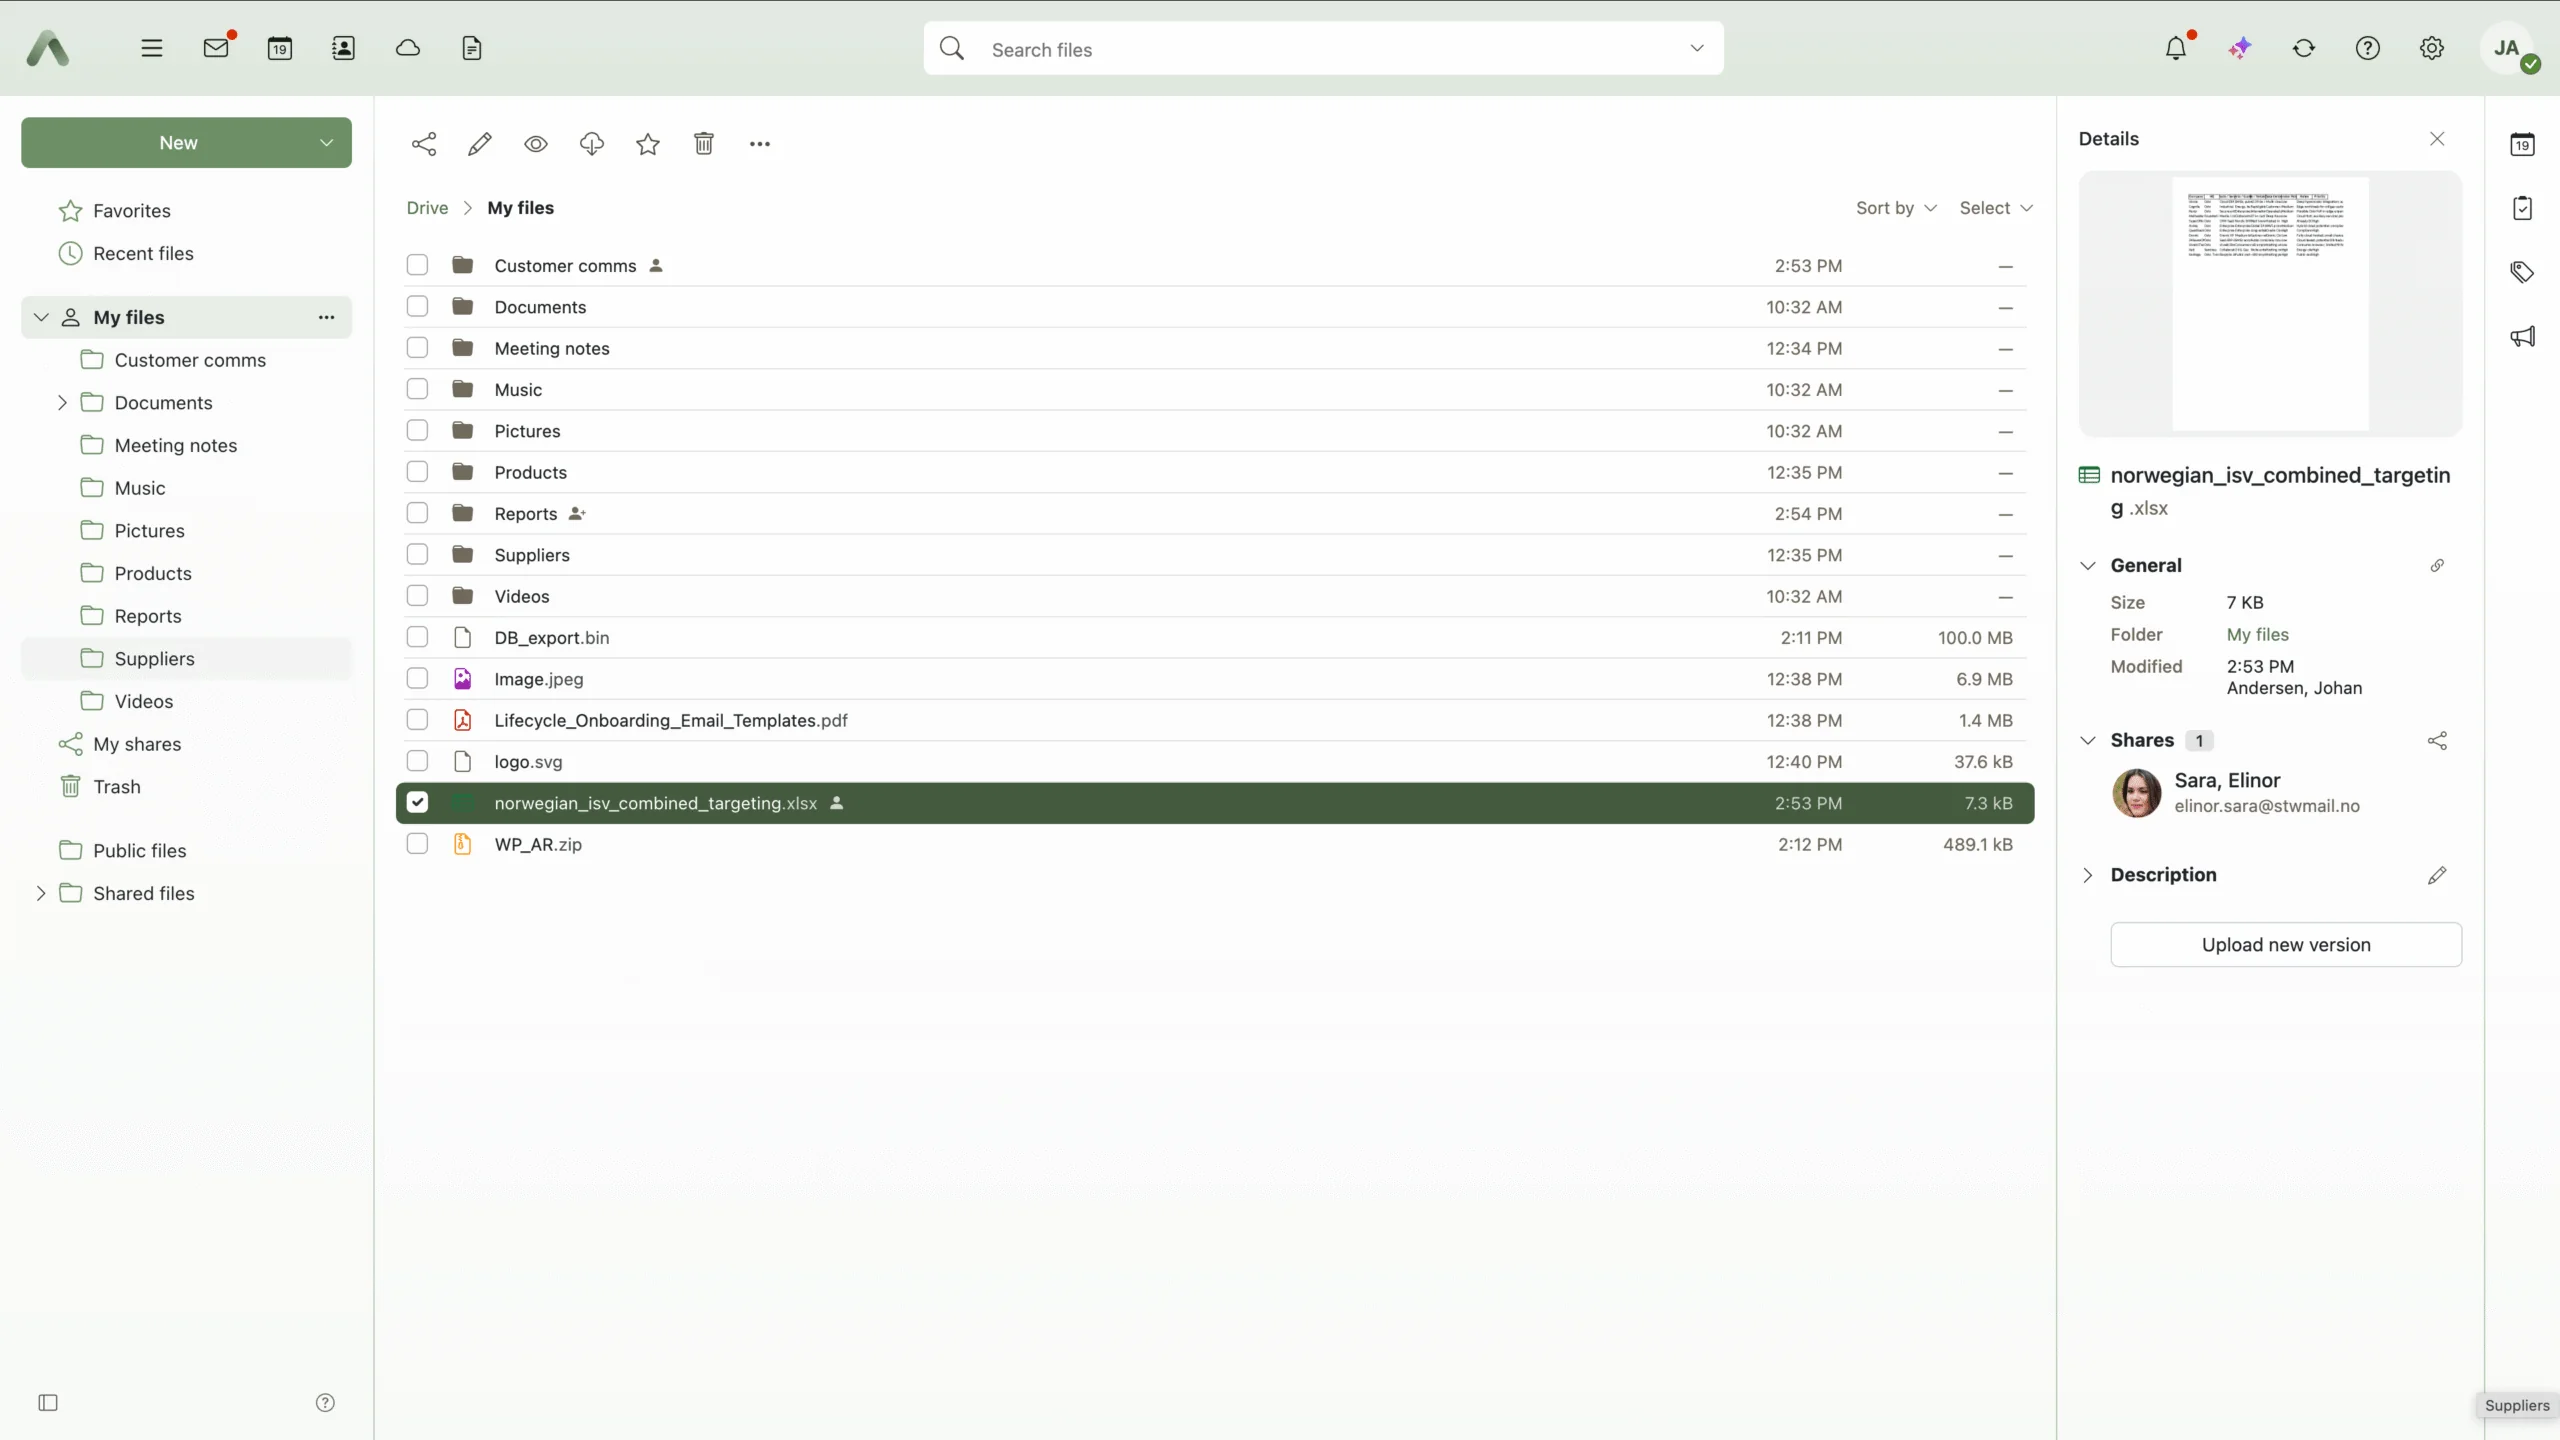The width and height of the screenshot is (2560, 1440).
Task: Uncheck the norwegian_isv_combined_targeting.xlsx checkbox
Action: pyautogui.click(x=417, y=803)
